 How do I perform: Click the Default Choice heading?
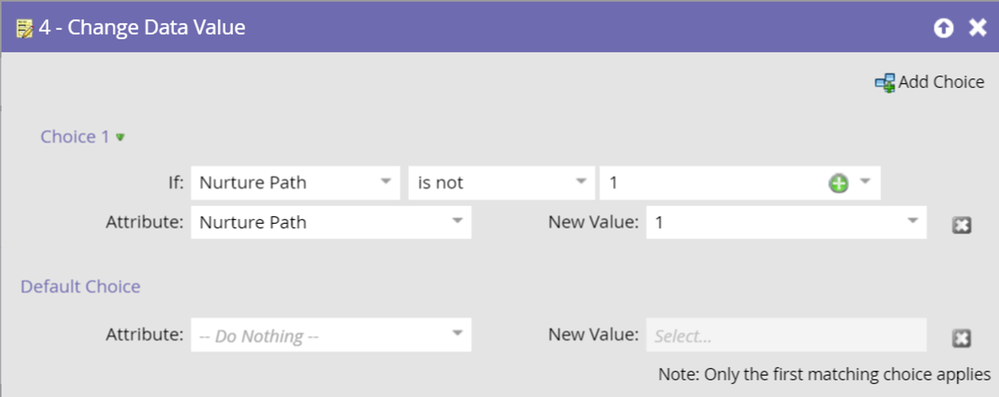point(81,287)
